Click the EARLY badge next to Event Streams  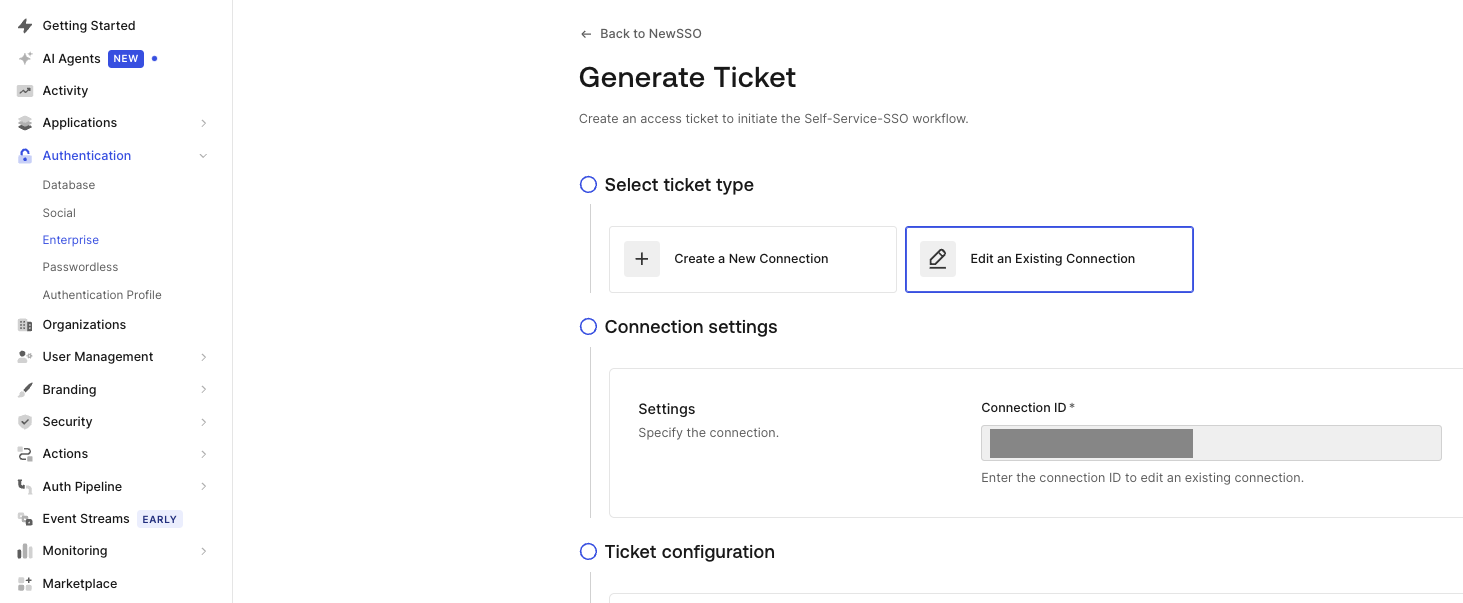(x=160, y=519)
